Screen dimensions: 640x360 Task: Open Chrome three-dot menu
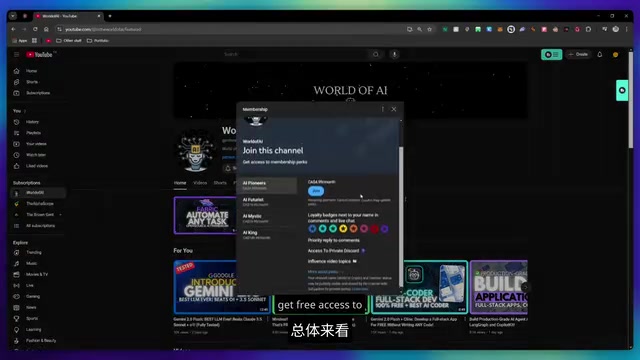pos(627,29)
